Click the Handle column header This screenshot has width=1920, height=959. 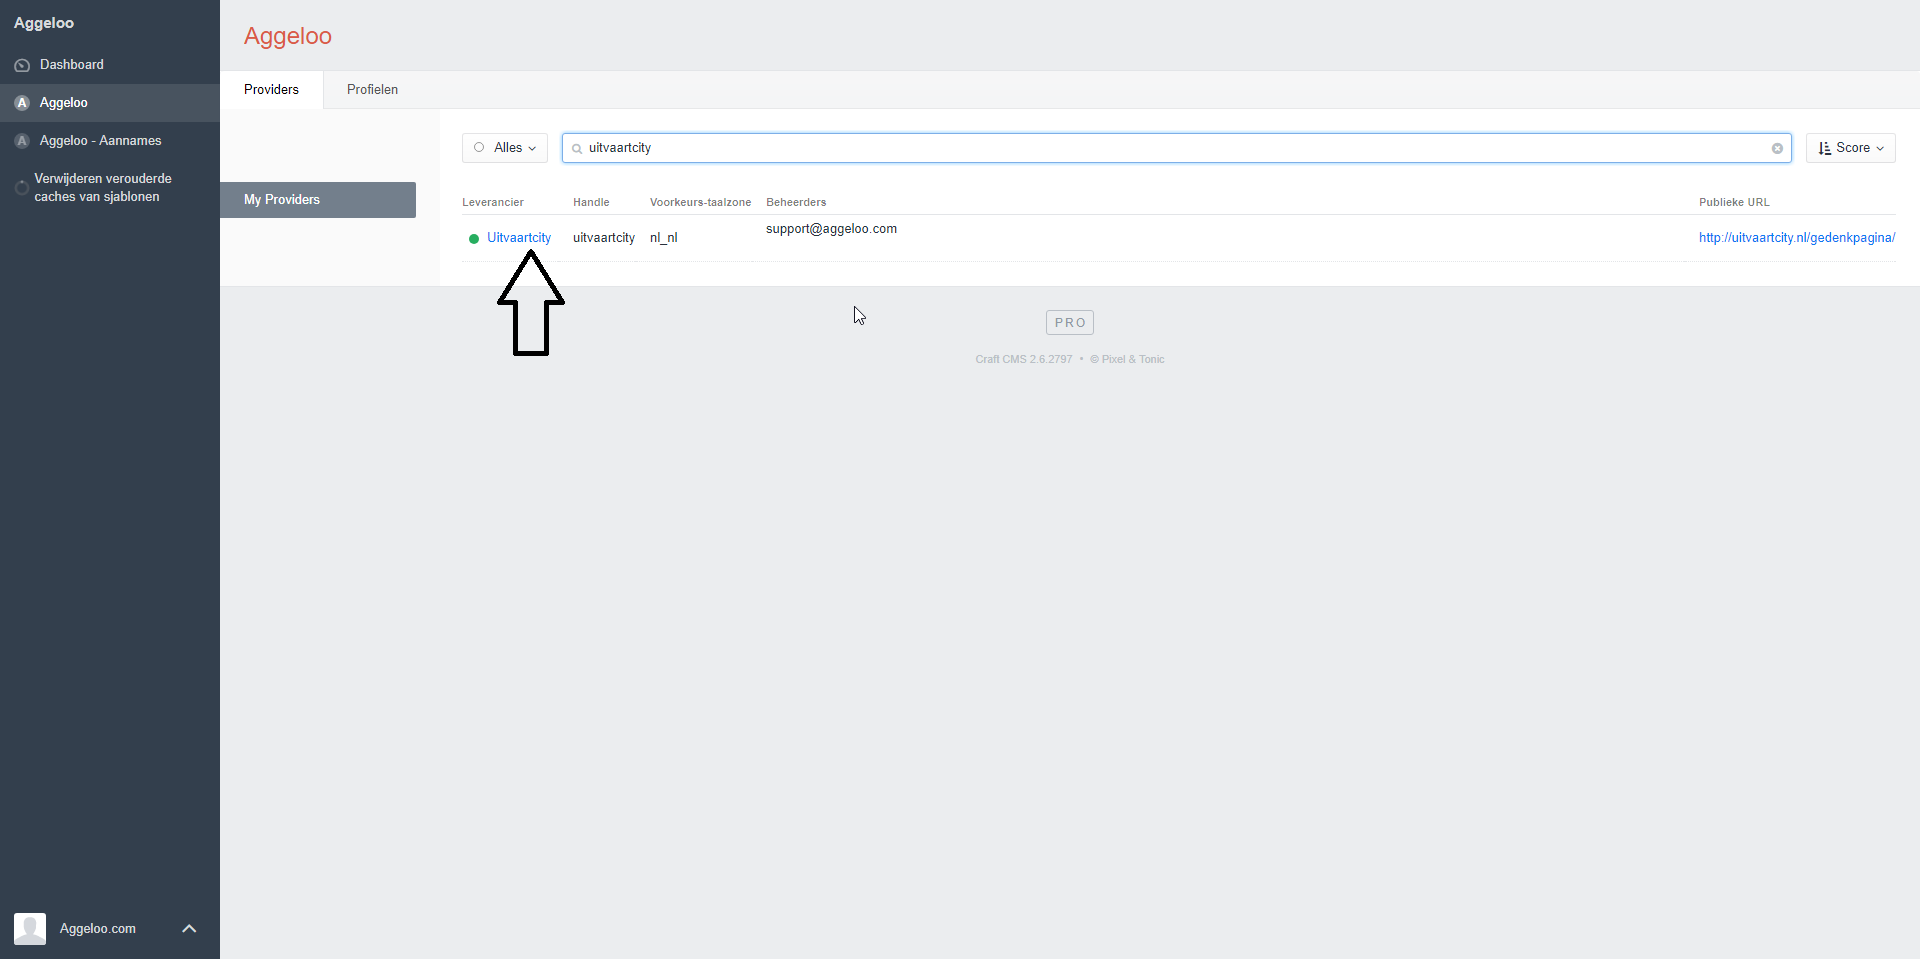coord(591,202)
